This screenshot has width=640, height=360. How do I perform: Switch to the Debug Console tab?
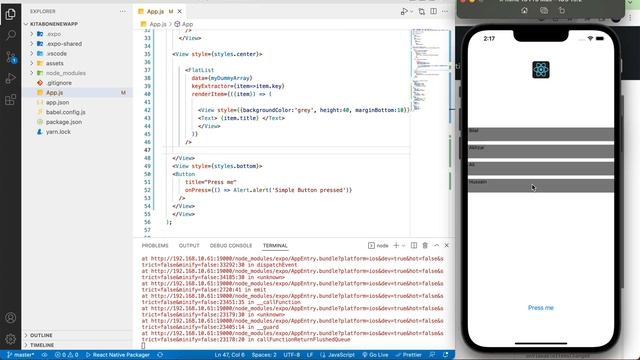(x=231, y=246)
